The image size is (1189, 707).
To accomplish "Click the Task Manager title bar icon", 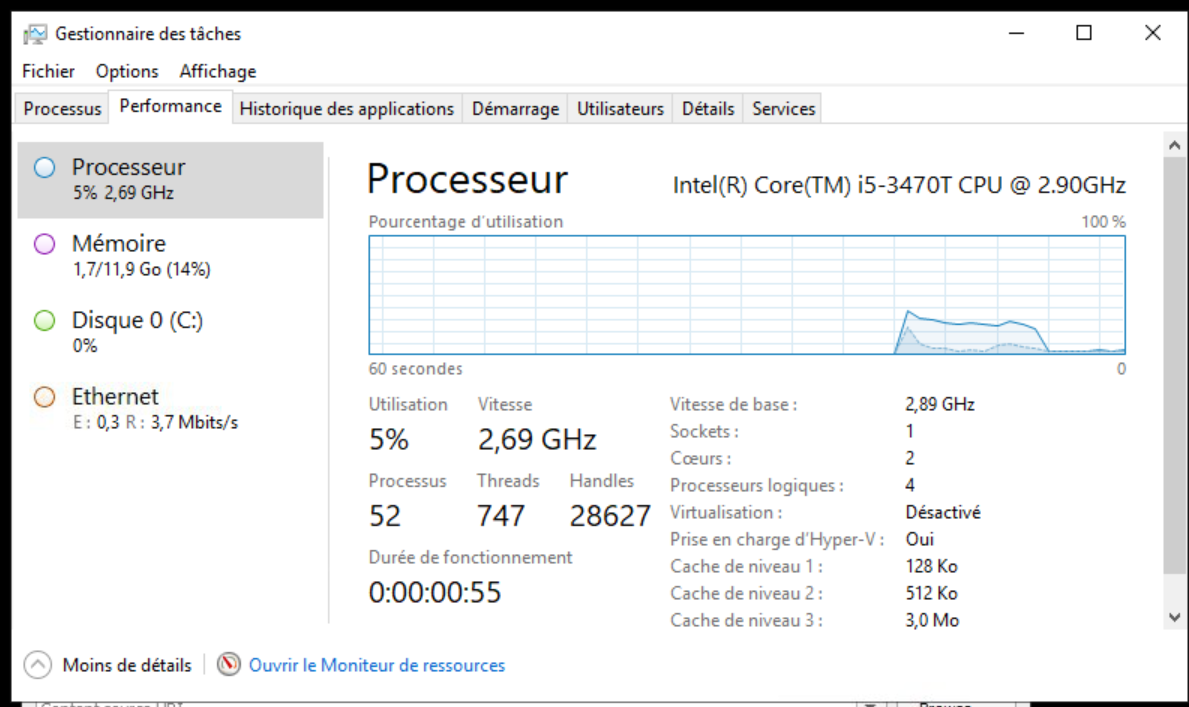I will tap(35, 34).
